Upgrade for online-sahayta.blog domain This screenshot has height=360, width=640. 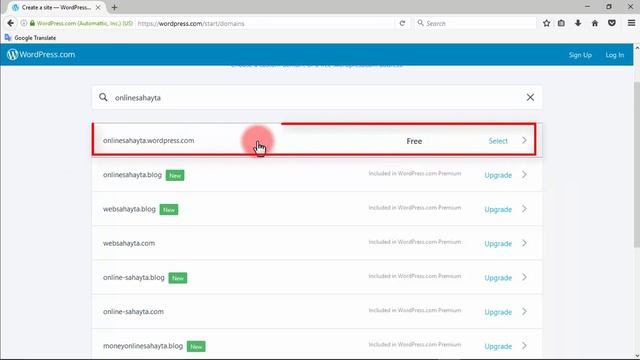[x=498, y=278]
